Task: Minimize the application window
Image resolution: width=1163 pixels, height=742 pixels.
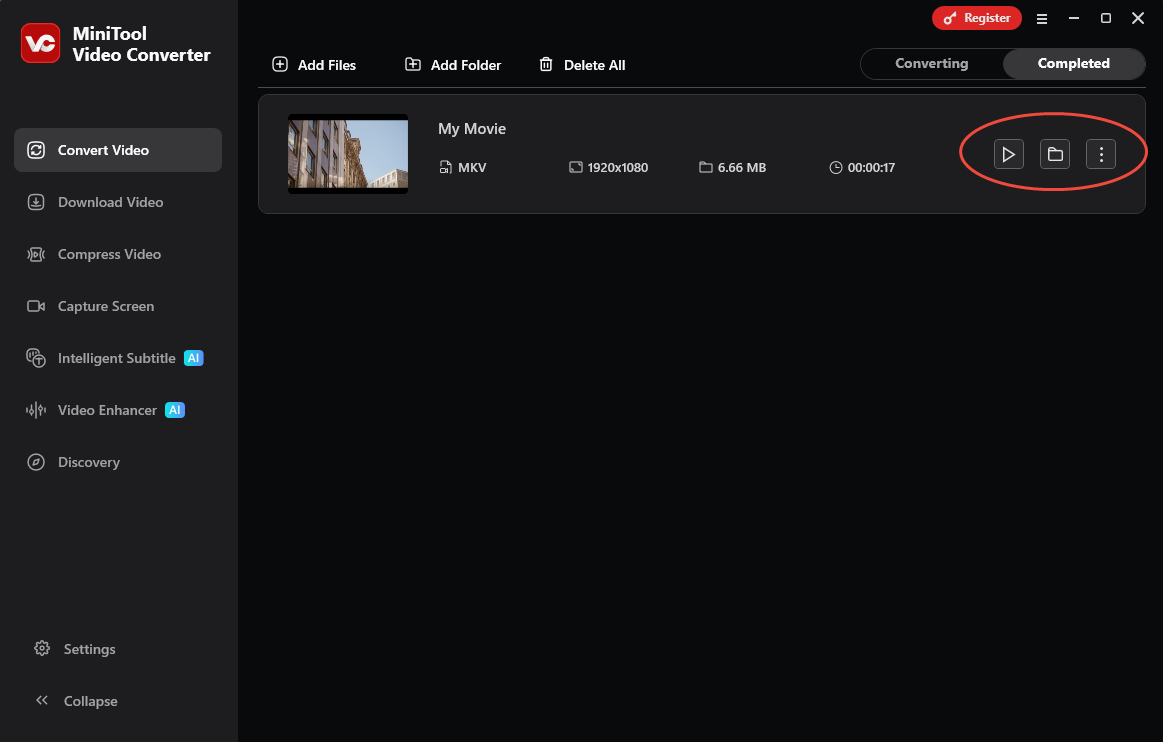Action: click(x=1073, y=18)
